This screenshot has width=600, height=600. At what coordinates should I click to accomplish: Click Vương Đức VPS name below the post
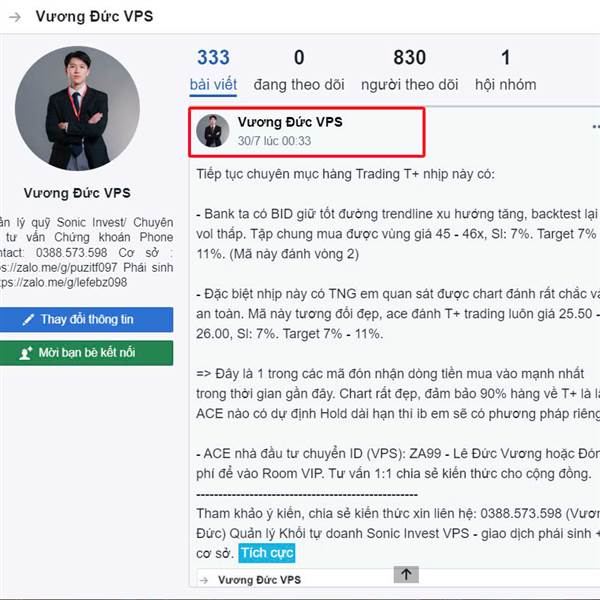[x=259, y=580]
